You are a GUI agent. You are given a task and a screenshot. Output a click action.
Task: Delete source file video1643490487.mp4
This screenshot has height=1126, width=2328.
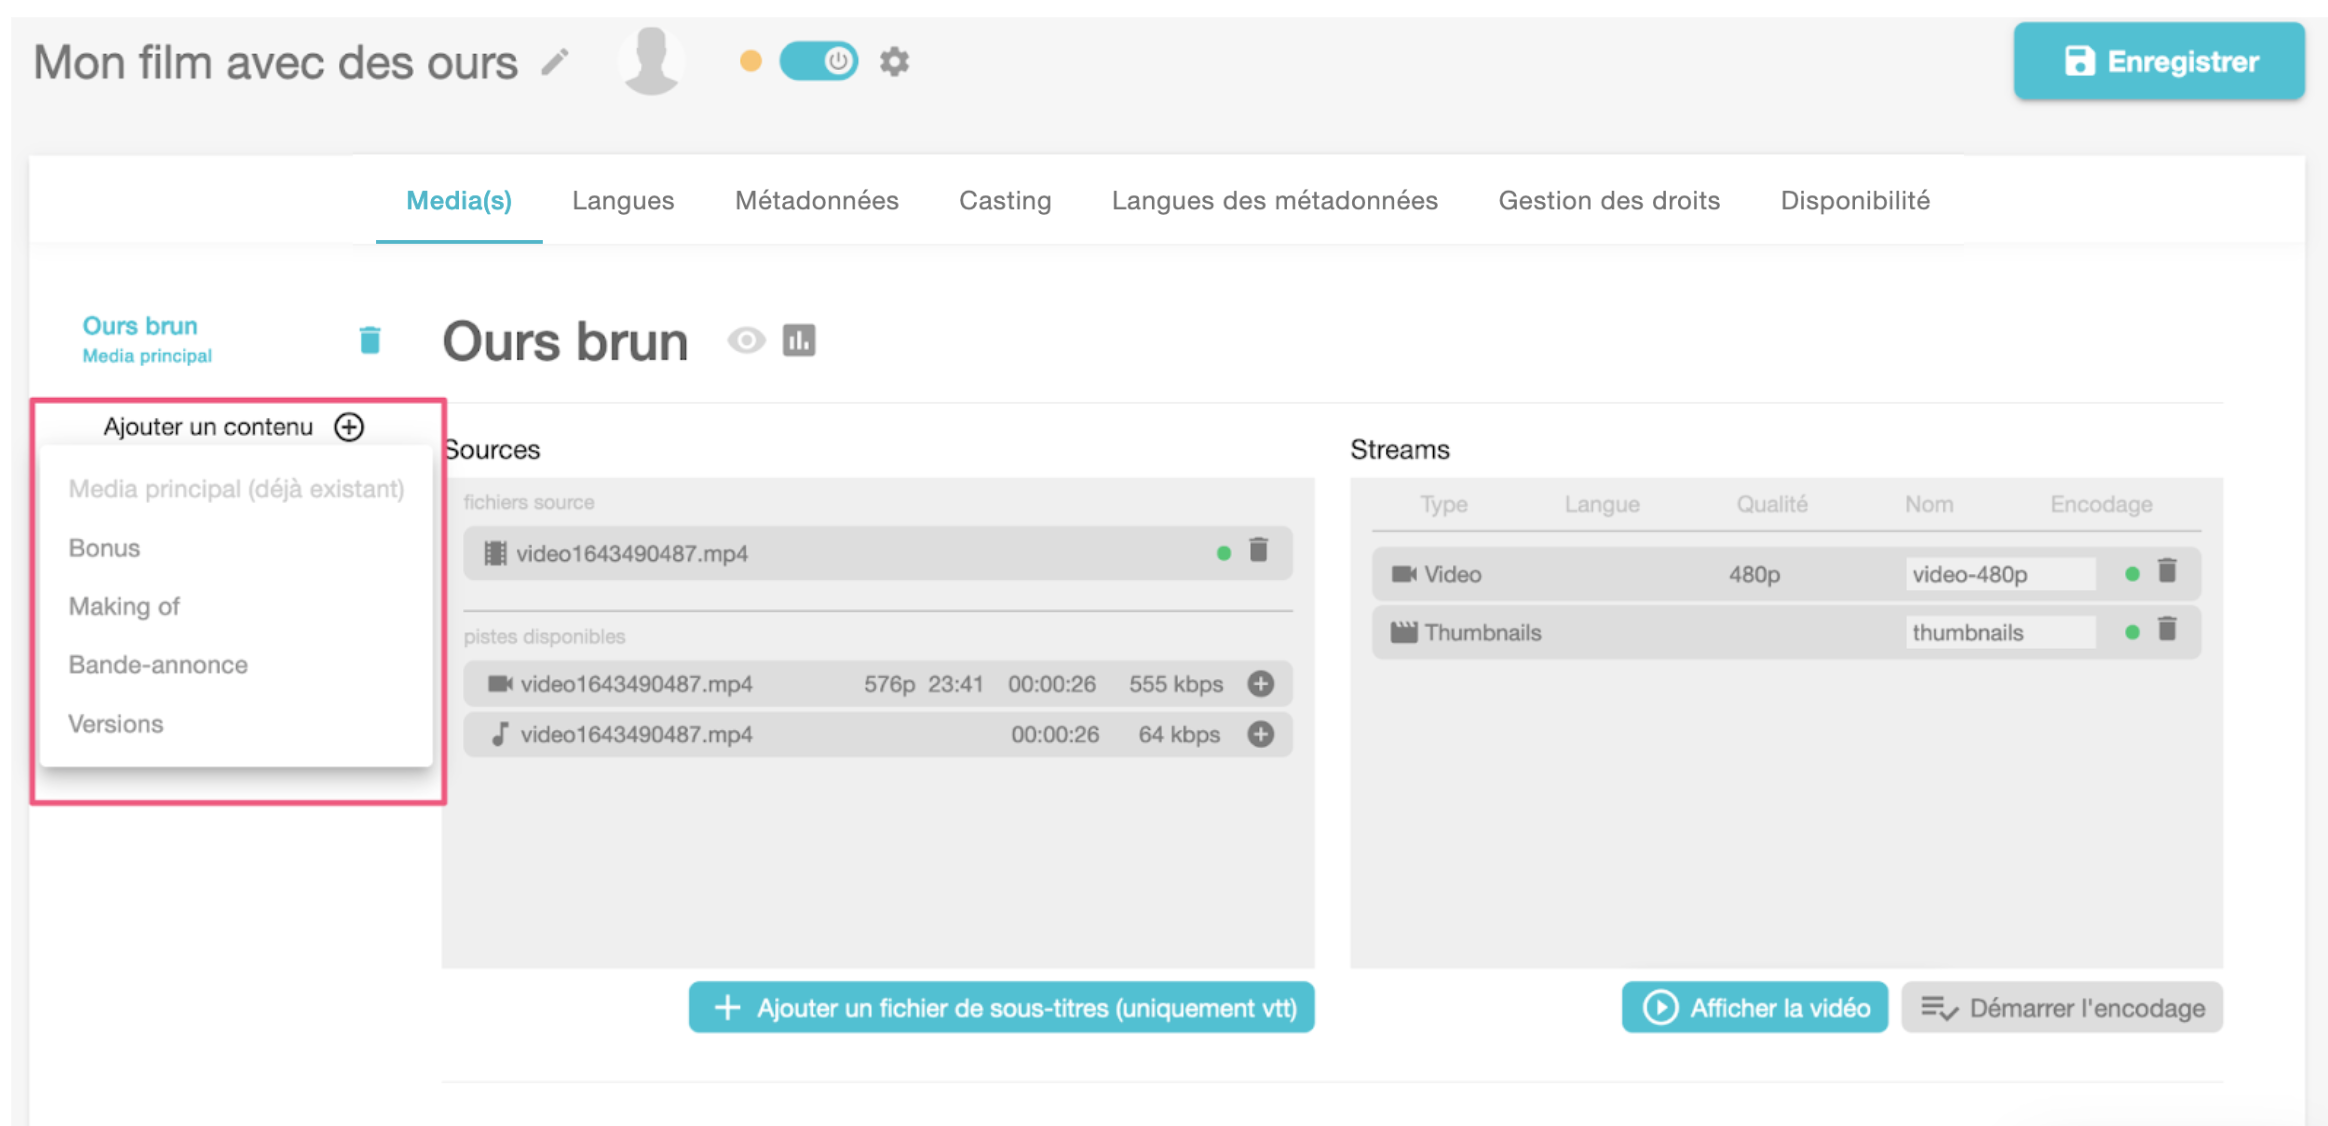[1259, 550]
